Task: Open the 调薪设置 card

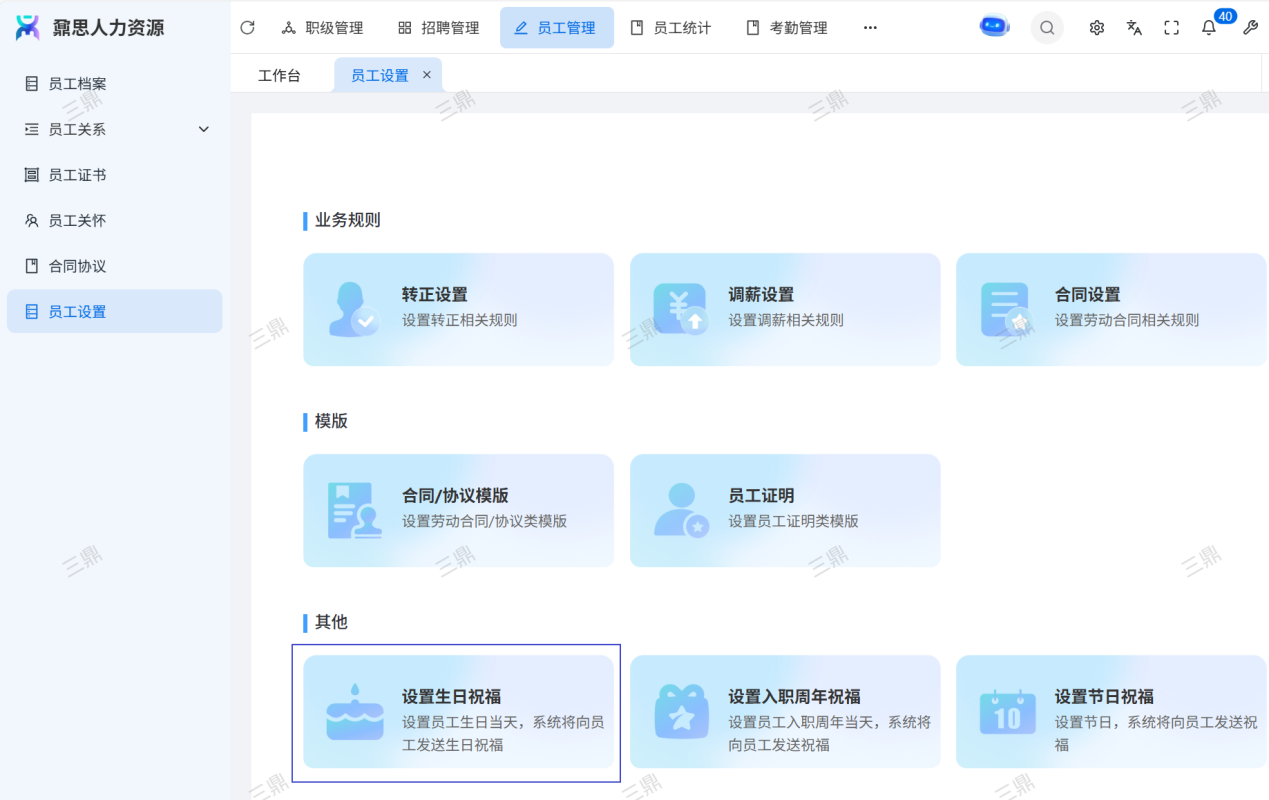Action: (784, 309)
